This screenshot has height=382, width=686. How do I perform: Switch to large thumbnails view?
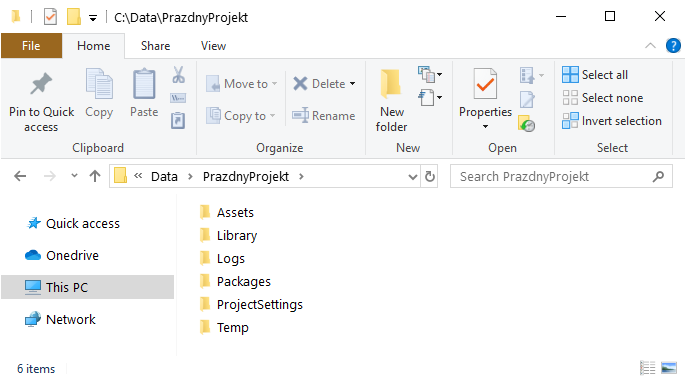point(669,368)
